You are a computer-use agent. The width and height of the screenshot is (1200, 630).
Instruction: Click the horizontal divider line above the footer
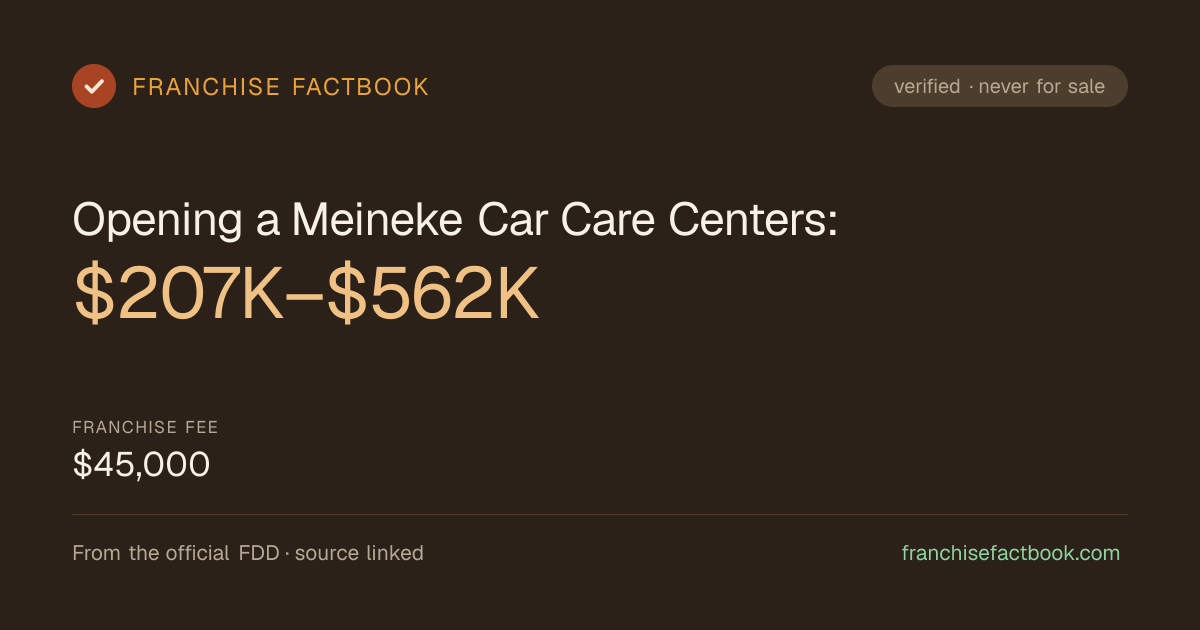pos(600,515)
